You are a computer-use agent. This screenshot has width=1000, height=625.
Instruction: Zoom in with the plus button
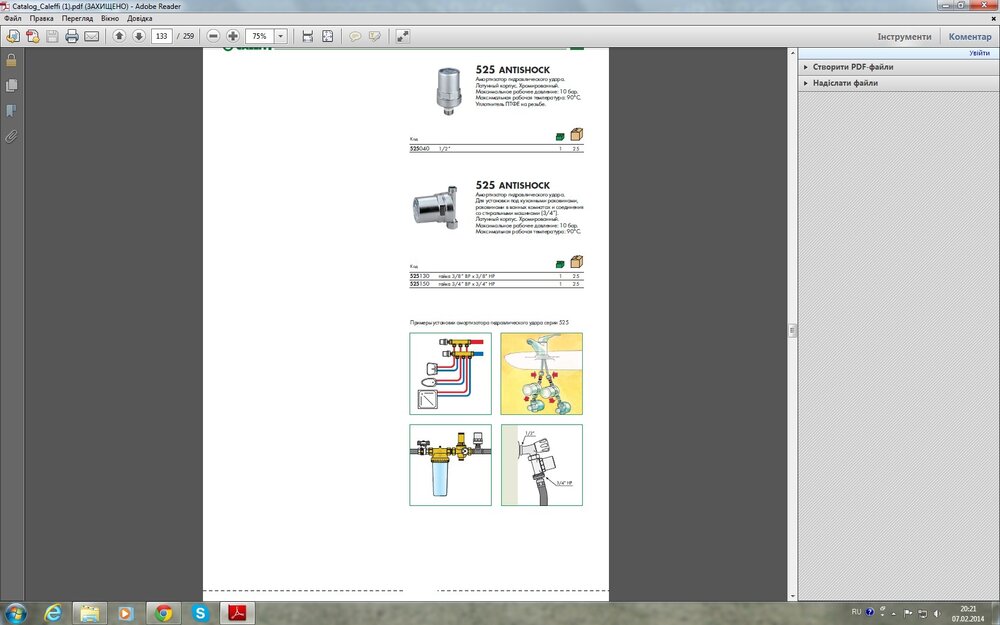point(233,37)
